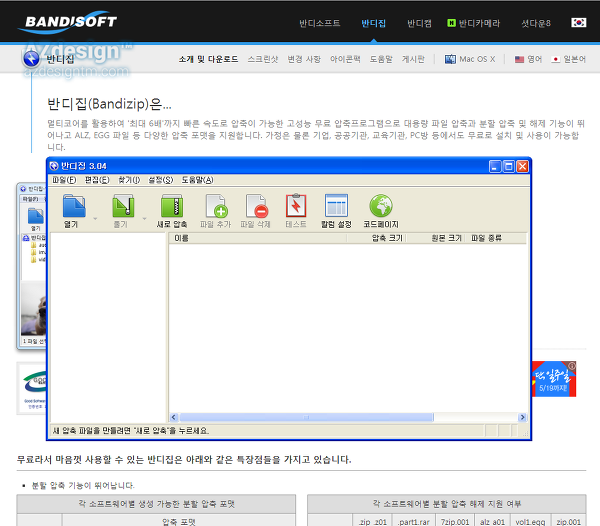Open the 반디소프트 navigation link
Viewport: 600px width, 526px height.
pos(320,23)
